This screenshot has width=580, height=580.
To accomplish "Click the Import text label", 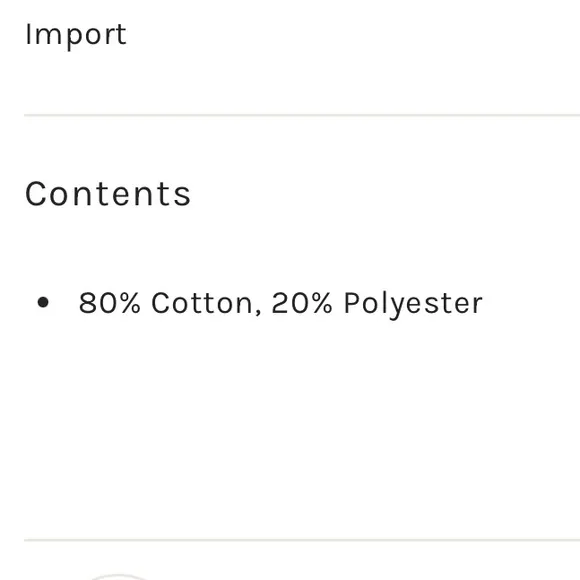I will [76, 36].
